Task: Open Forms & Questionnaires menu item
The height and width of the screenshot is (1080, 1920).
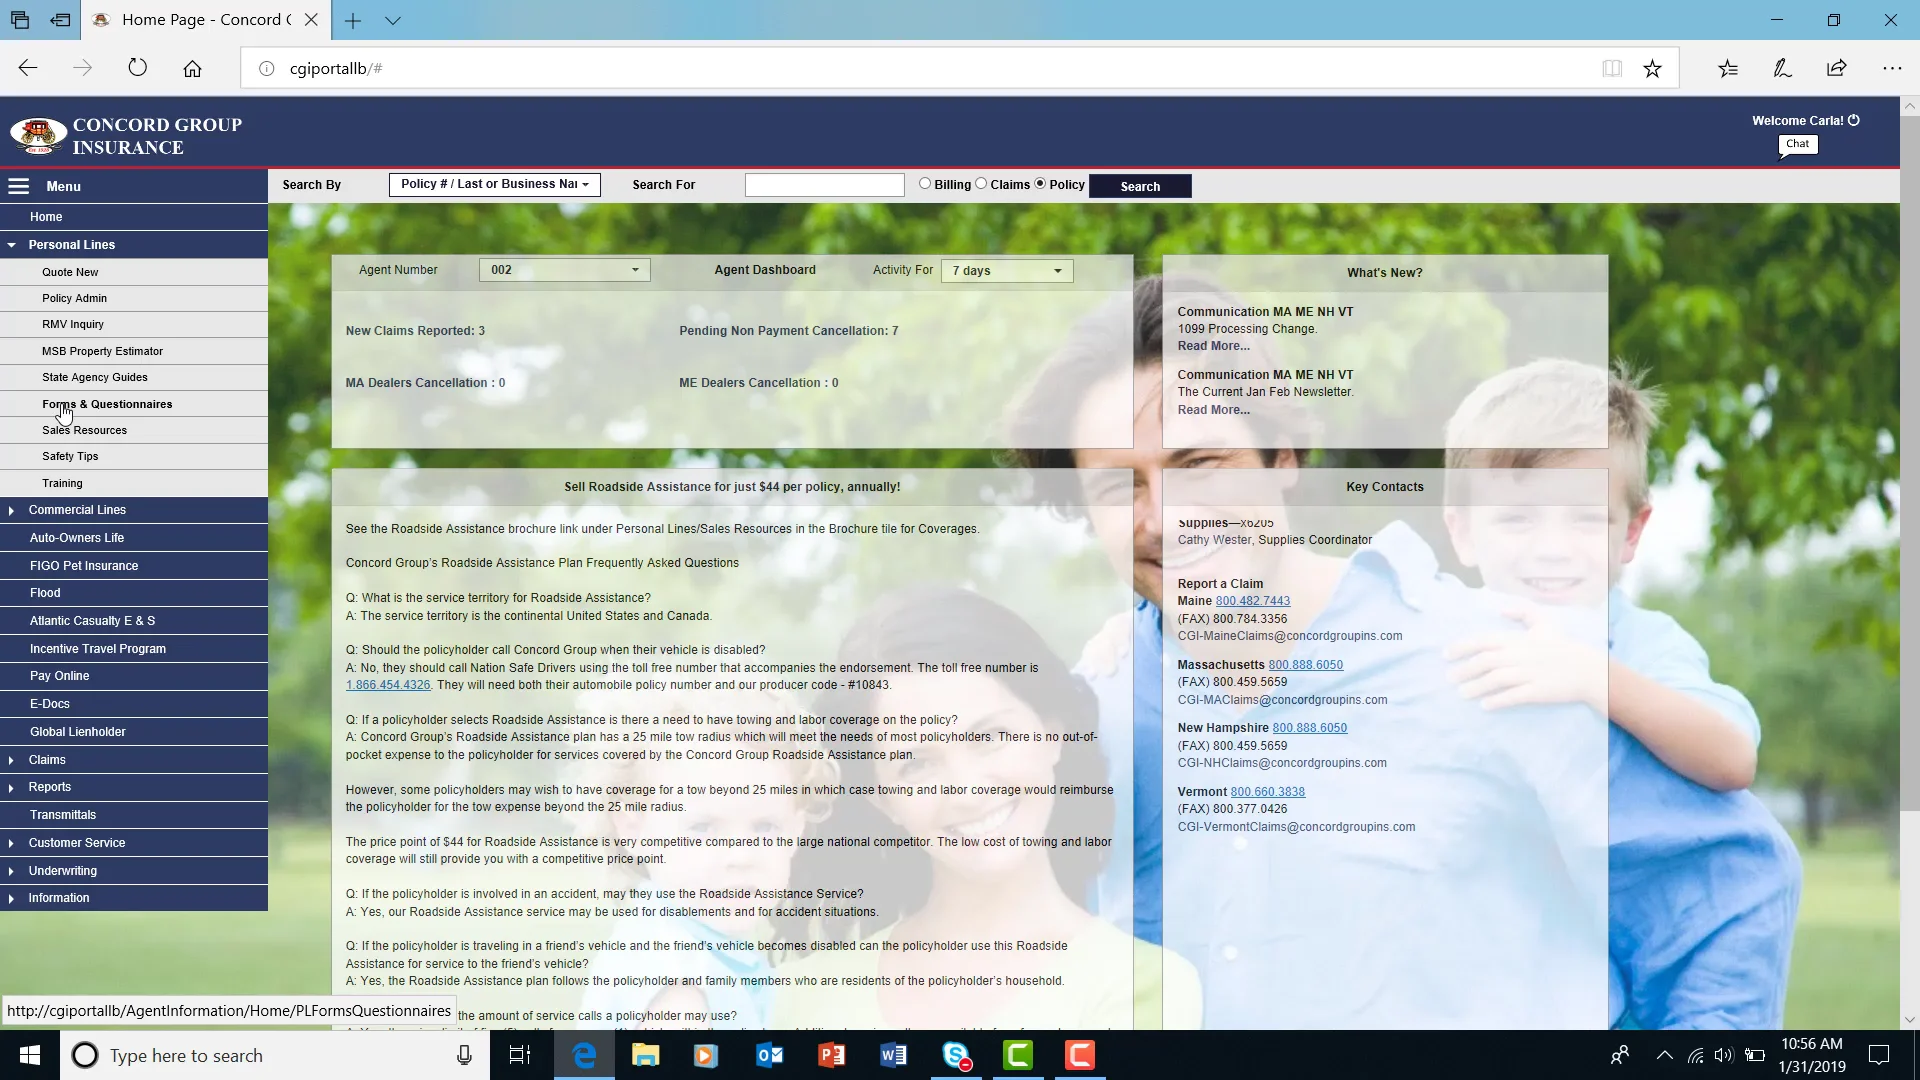Action: pos(107,404)
